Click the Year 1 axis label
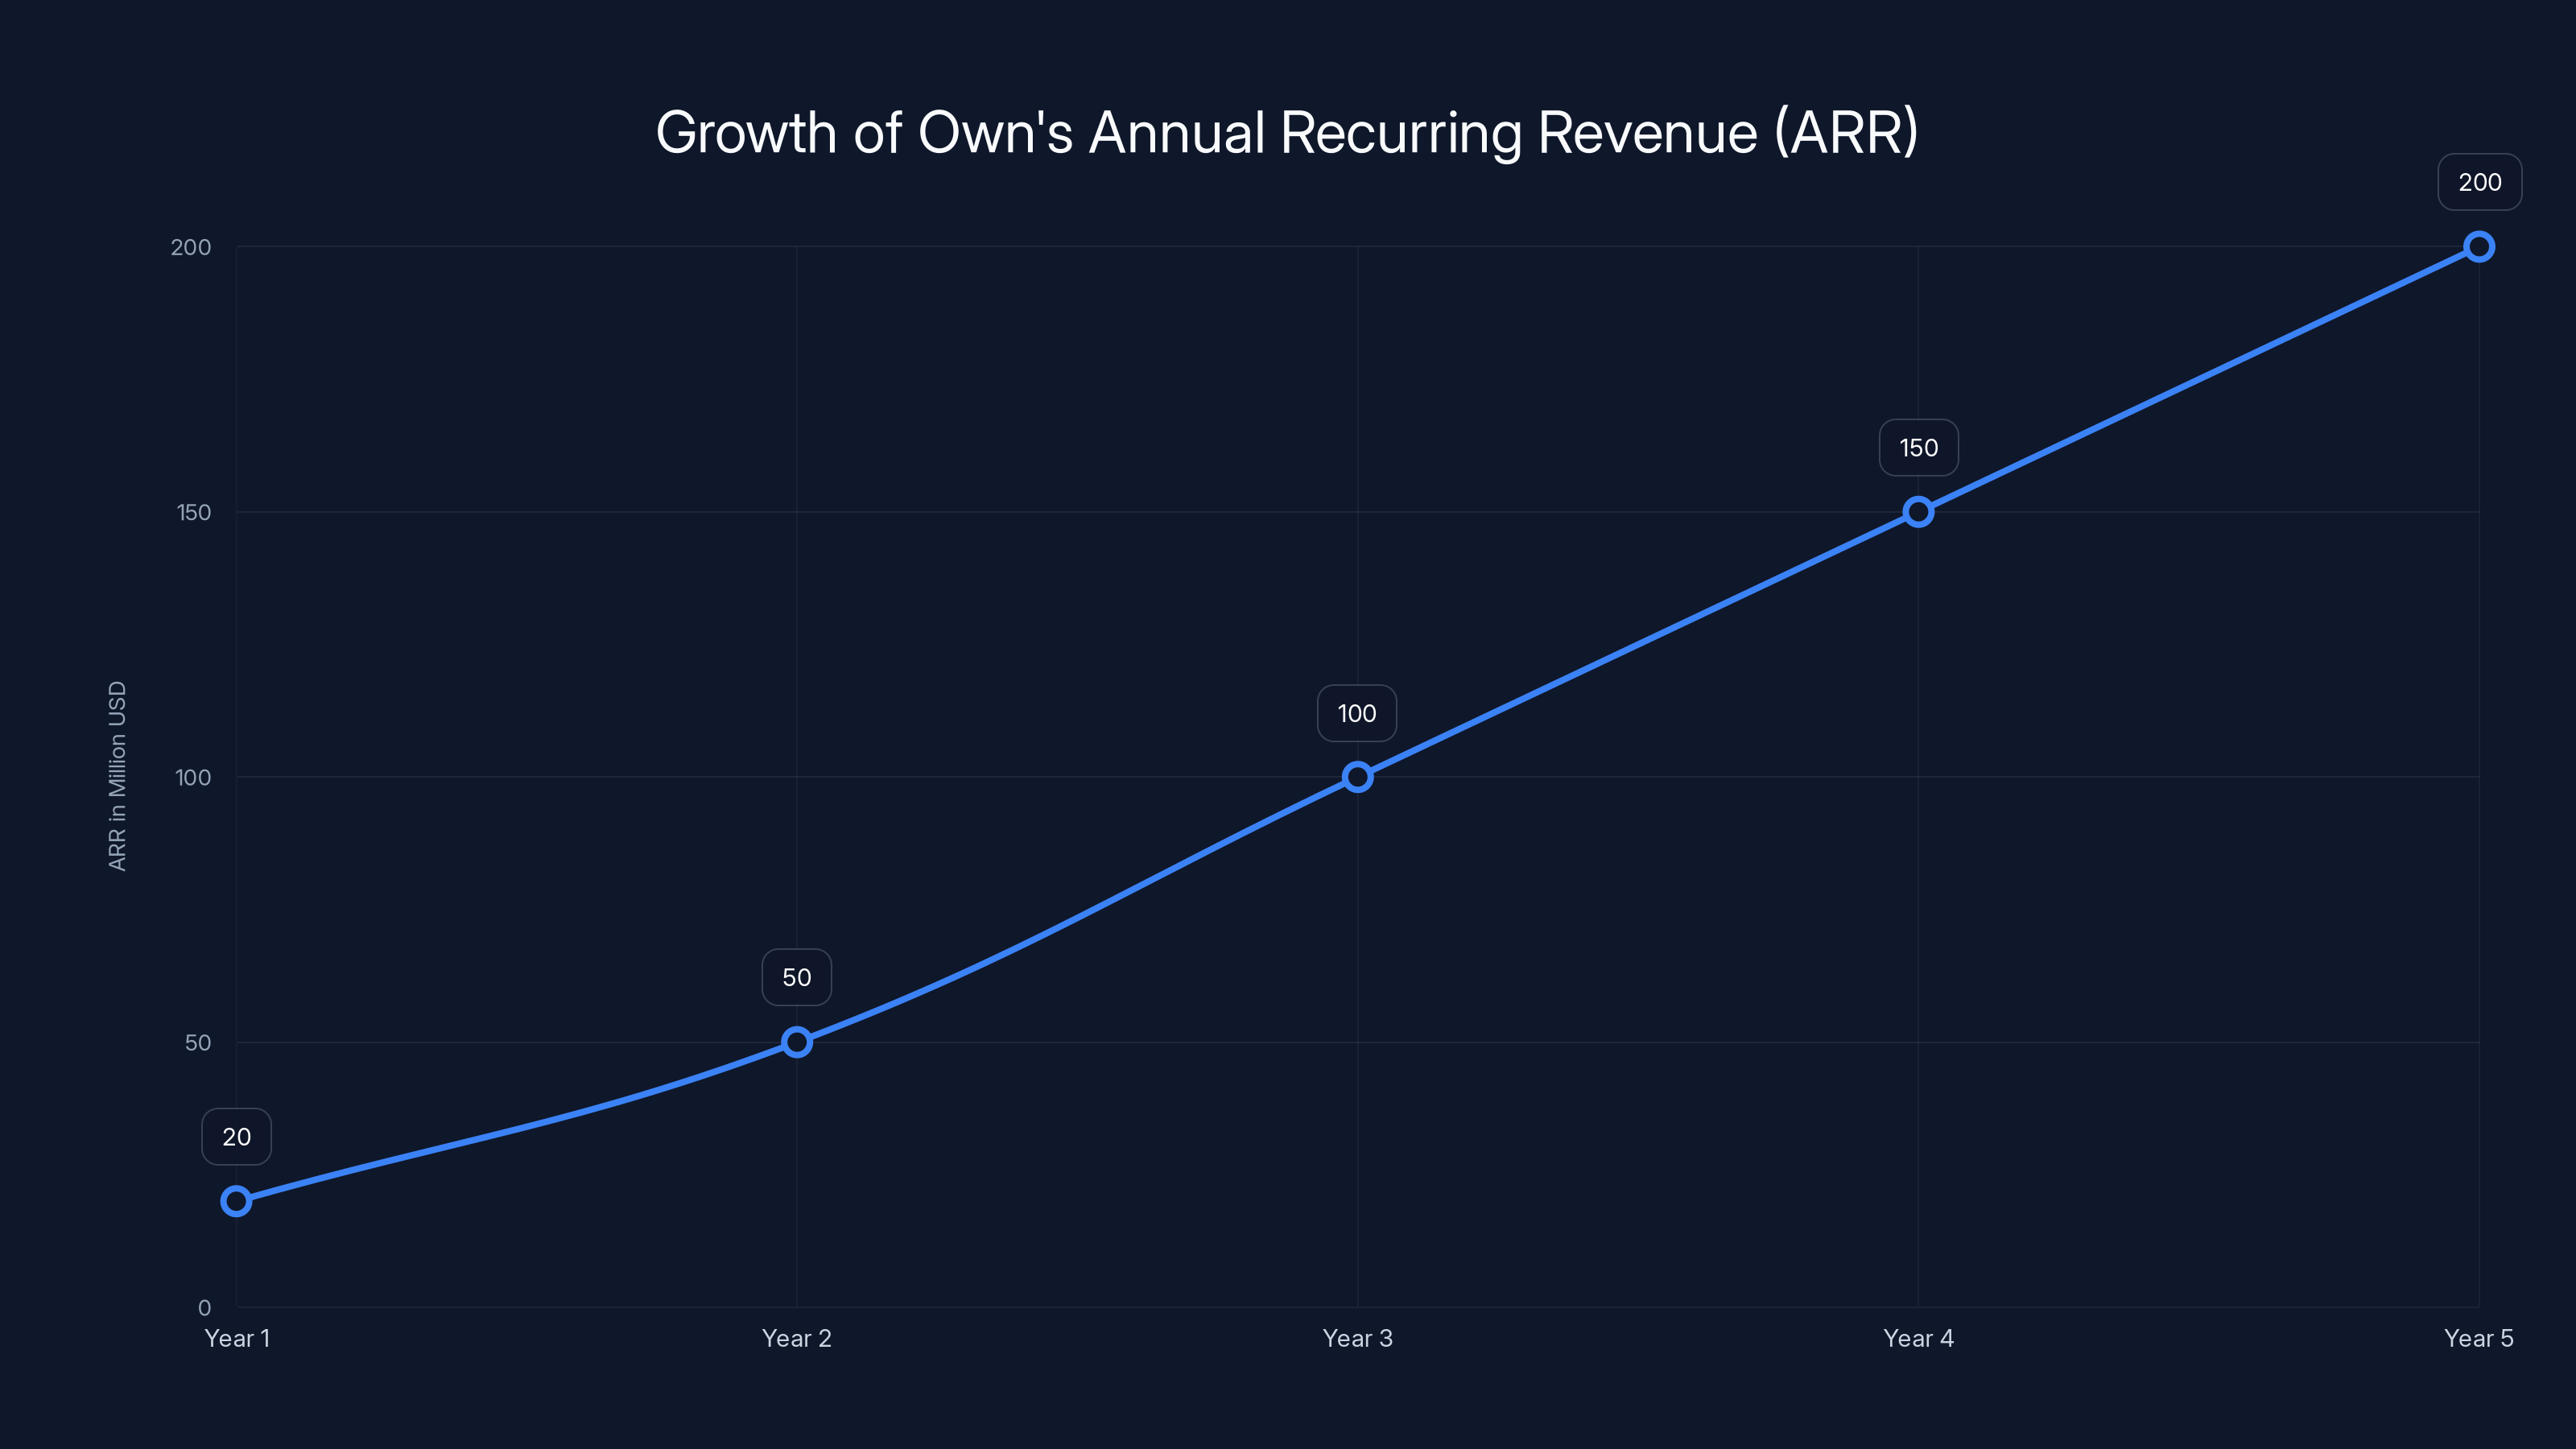The image size is (2576, 1449). pos(238,1338)
